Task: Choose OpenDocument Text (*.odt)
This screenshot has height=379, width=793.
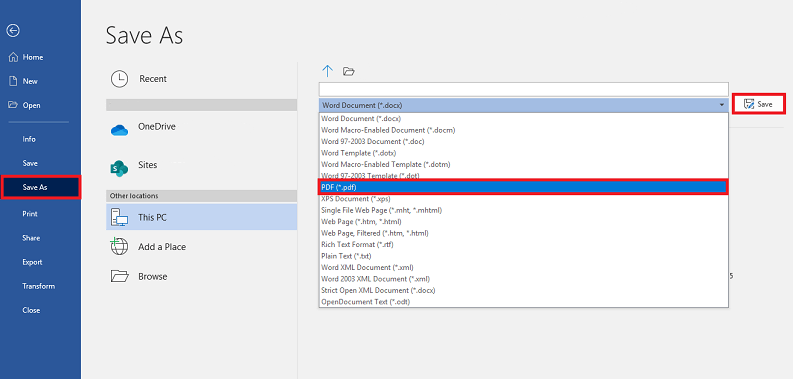Action: tap(523, 302)
